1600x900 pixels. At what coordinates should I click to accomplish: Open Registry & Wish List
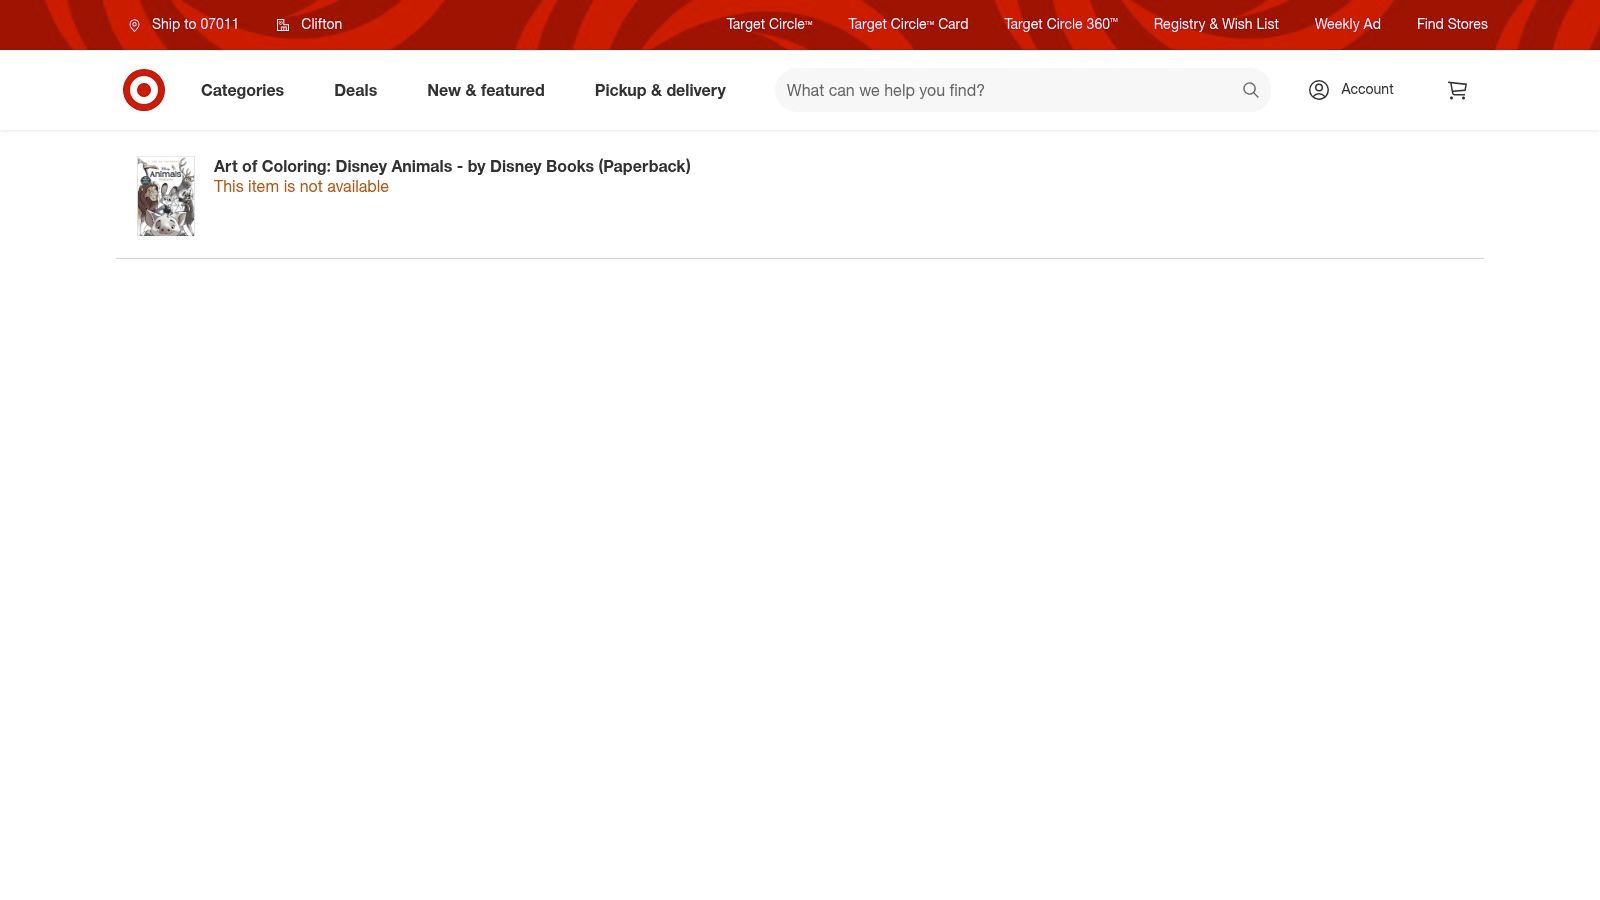(x=1216, y=24)
